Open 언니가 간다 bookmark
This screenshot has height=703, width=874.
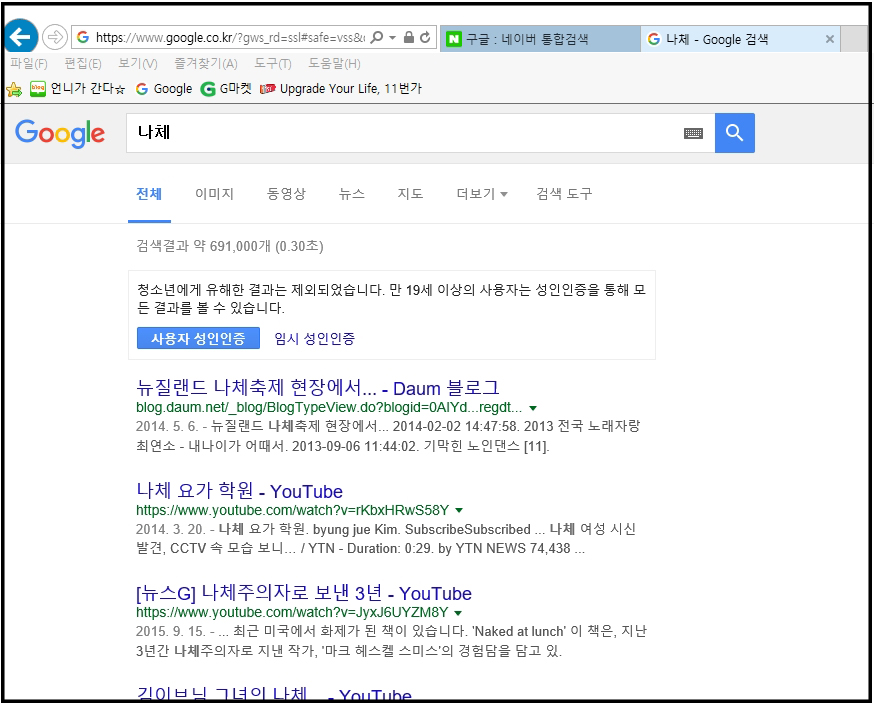click(77, 89)
